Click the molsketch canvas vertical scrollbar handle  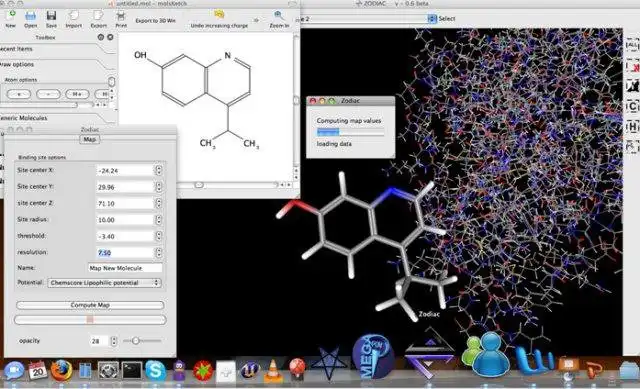point(296,100)
